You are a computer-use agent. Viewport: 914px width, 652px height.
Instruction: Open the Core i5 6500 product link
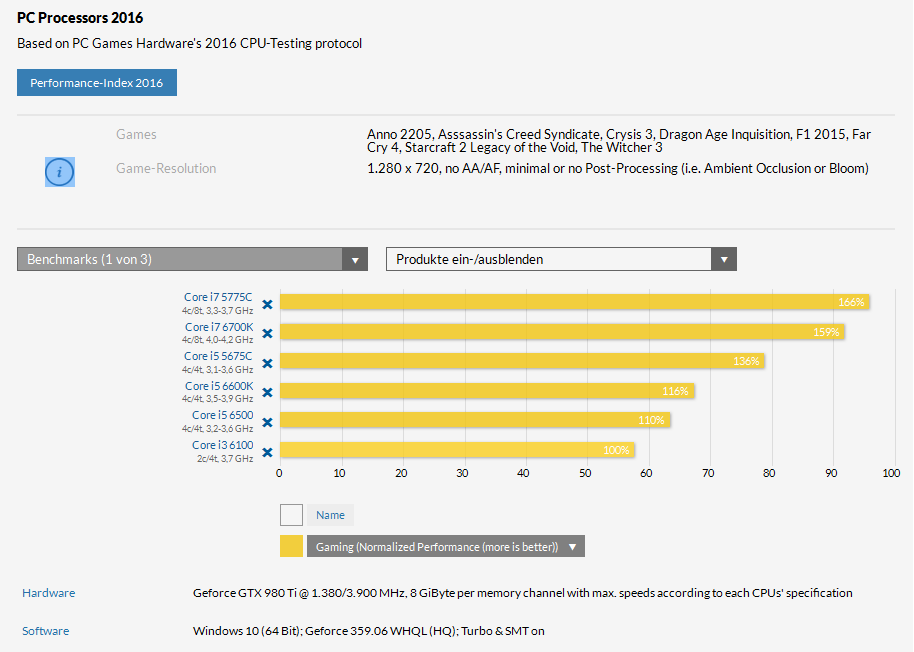pyautogui.click(x=223, y=415)
